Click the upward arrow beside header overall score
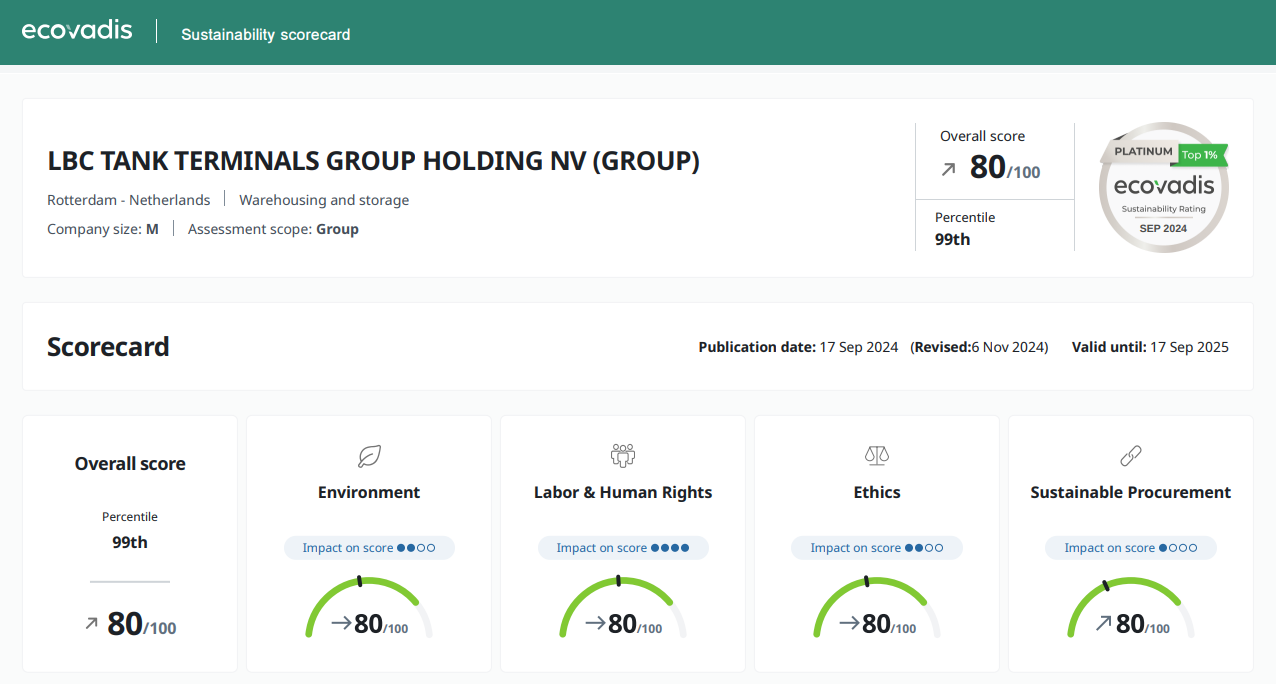Viewport: 1276px width, 684px height. tap(948, 169)
